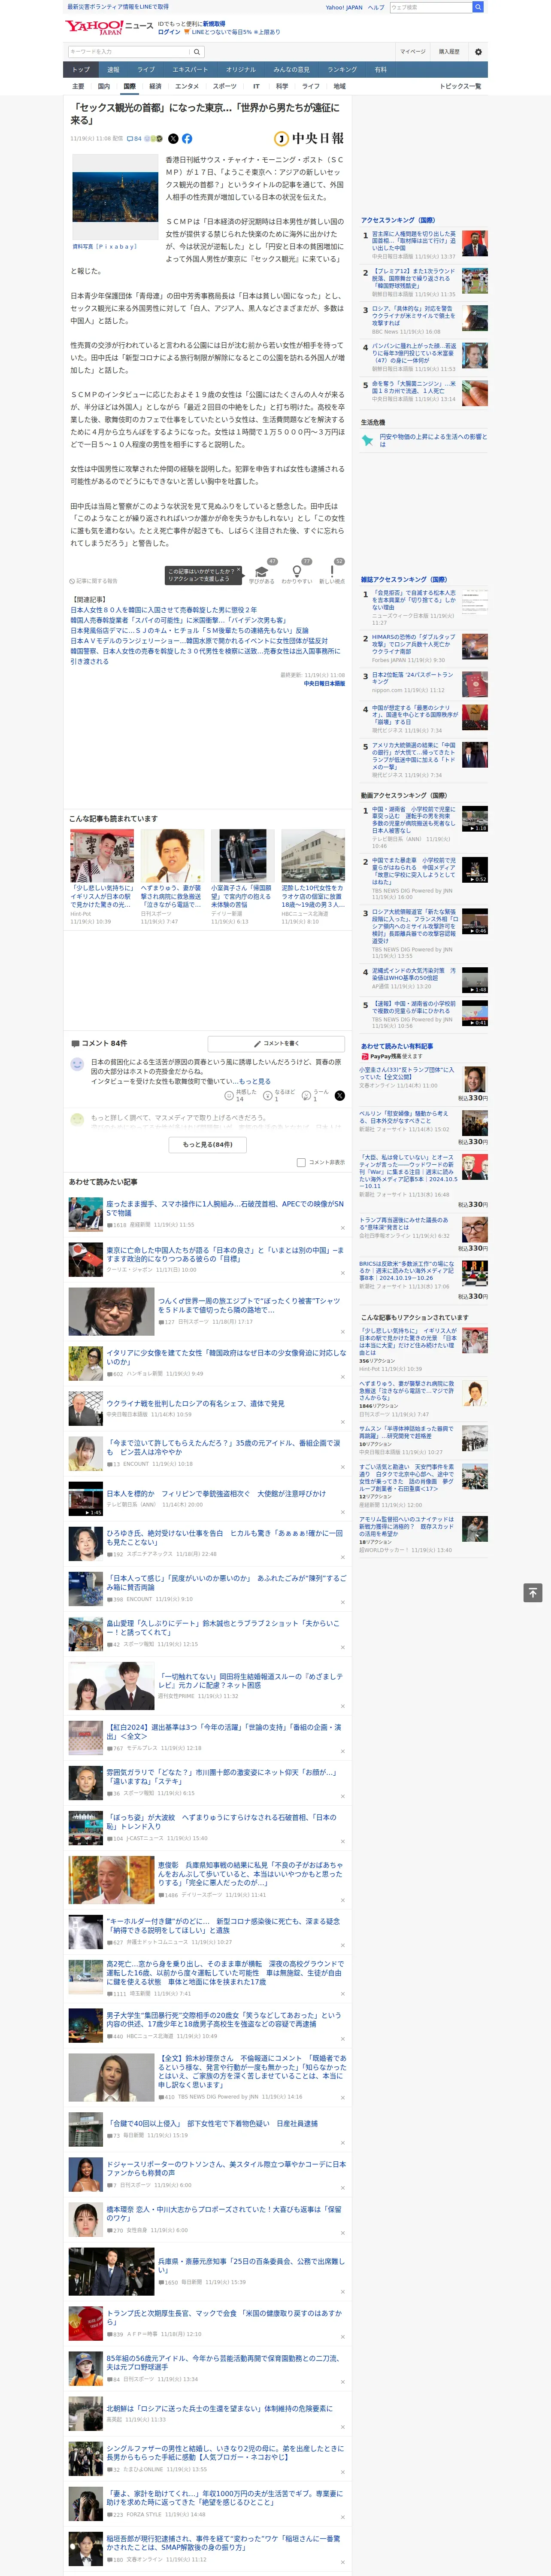
Task: Open settings via the gear icon
Action: coord(478,51)
